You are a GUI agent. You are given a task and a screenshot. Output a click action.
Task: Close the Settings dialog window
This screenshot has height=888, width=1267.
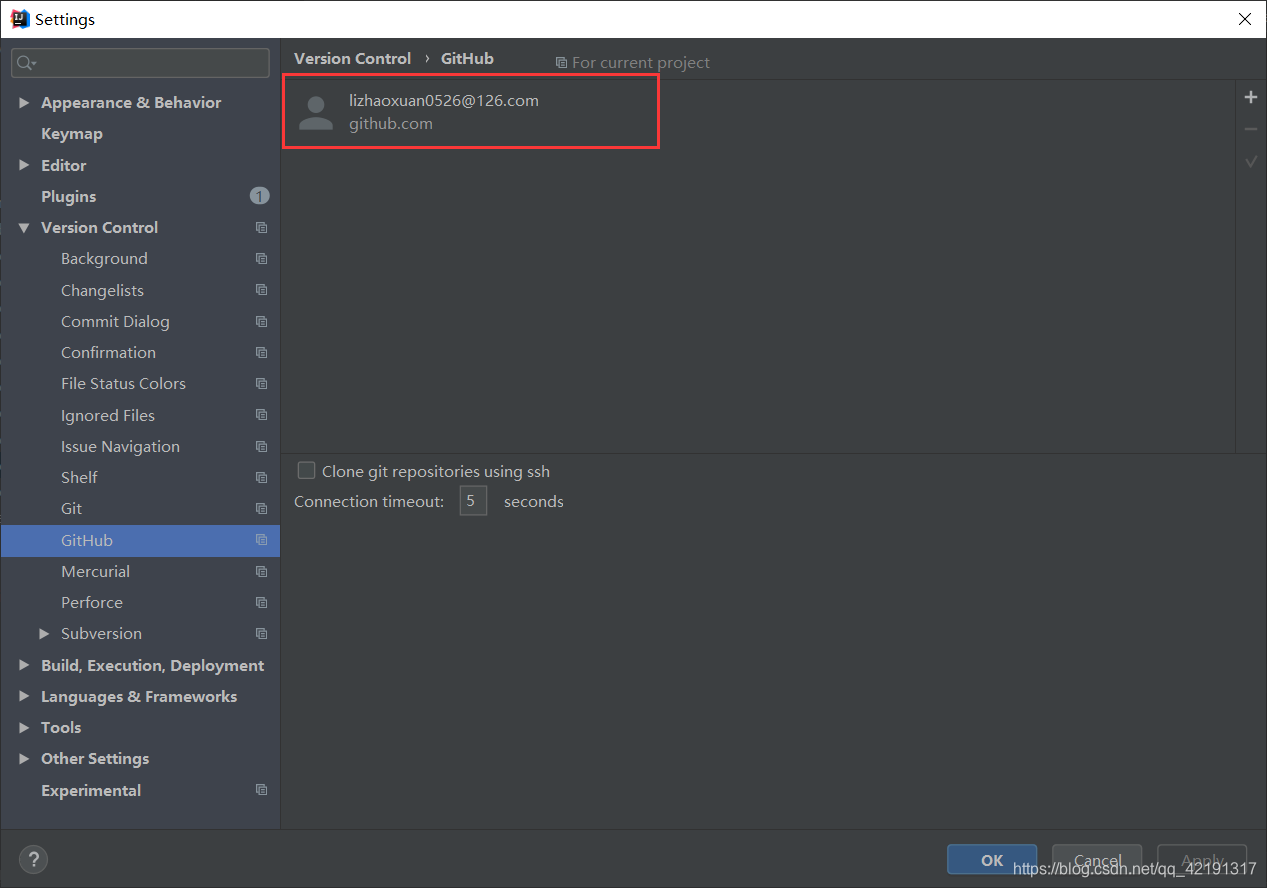[x=1244, y=19]
